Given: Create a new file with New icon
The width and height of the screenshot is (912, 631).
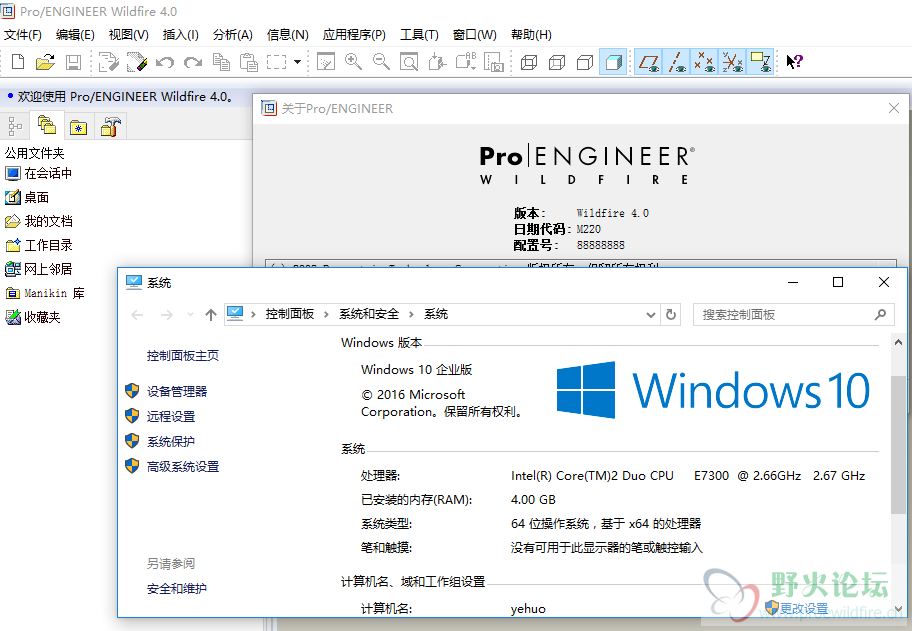Looking at the screenshot, I should click(18, 62).
